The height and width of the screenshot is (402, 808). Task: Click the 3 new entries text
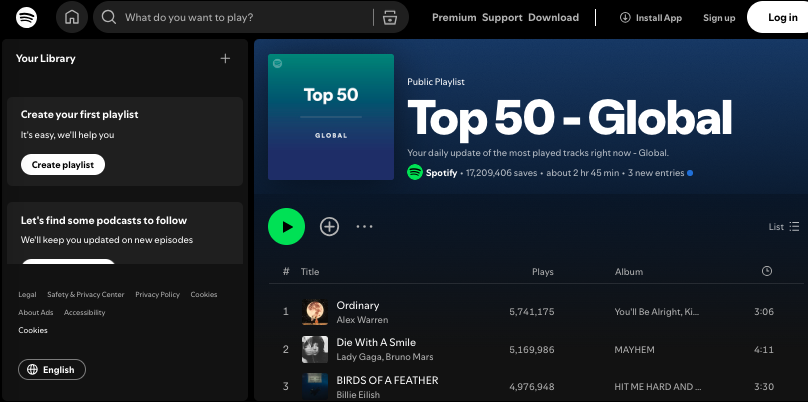(656, 173)
